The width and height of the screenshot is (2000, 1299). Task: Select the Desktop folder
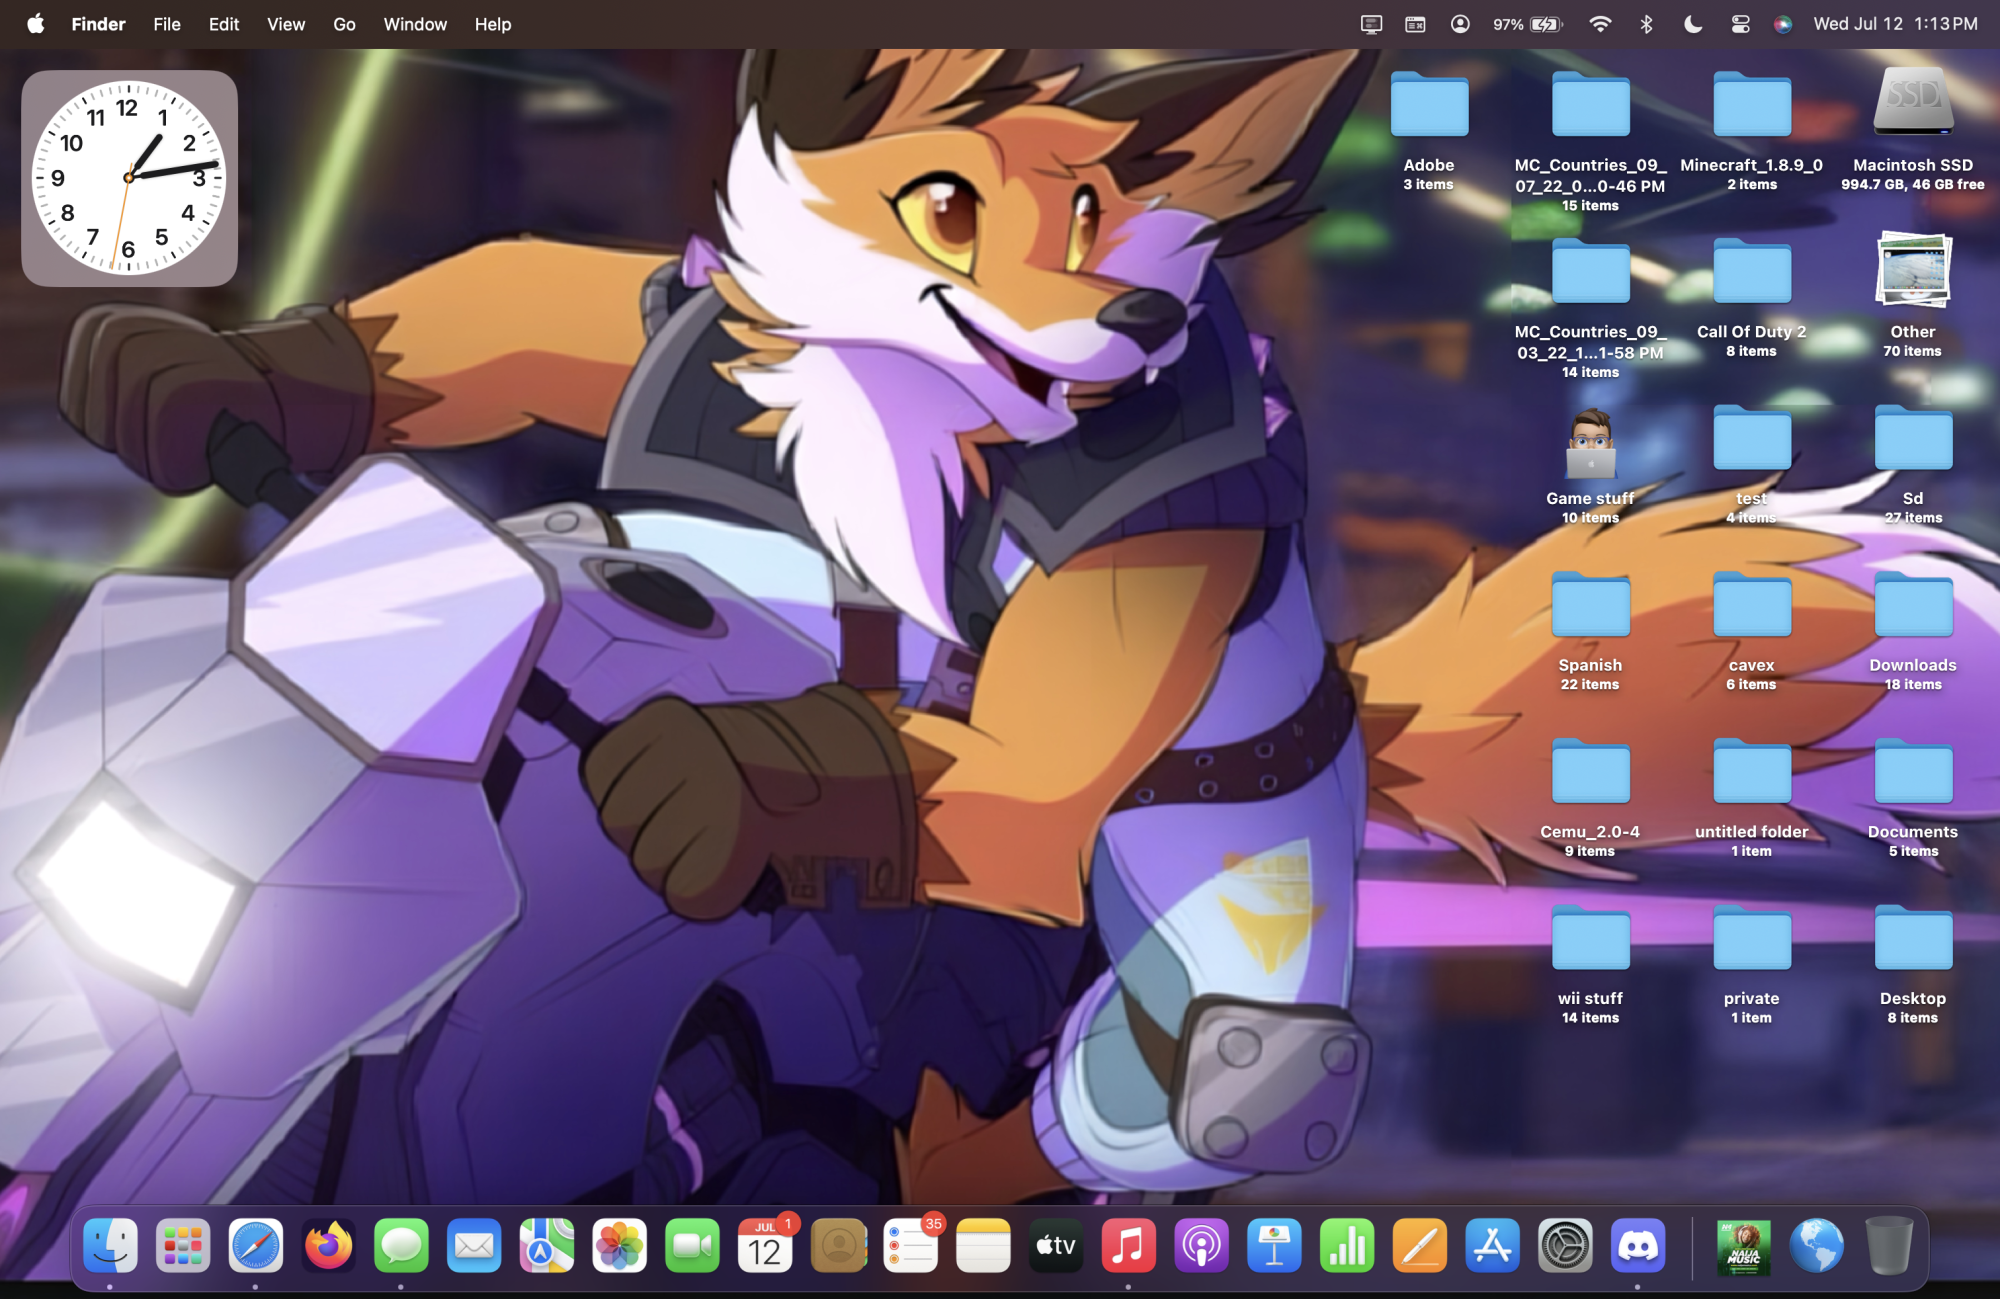[x=1912, y=964]
